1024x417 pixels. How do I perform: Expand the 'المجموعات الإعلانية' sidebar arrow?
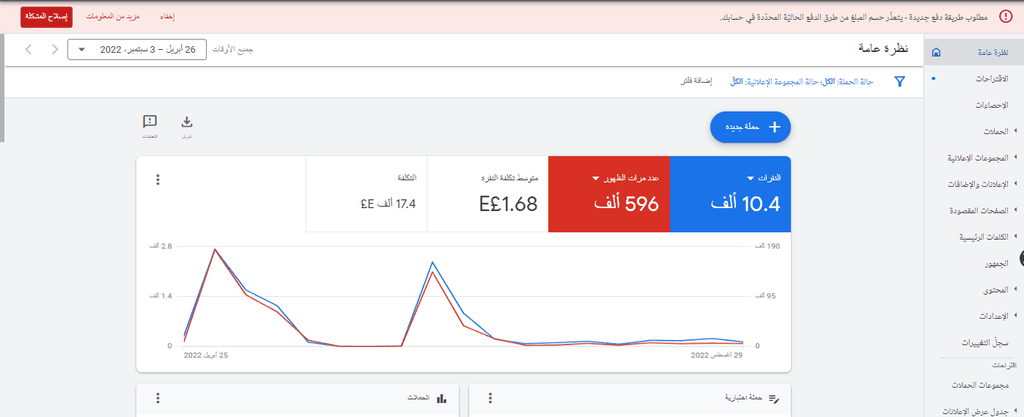coord(1016,158)
